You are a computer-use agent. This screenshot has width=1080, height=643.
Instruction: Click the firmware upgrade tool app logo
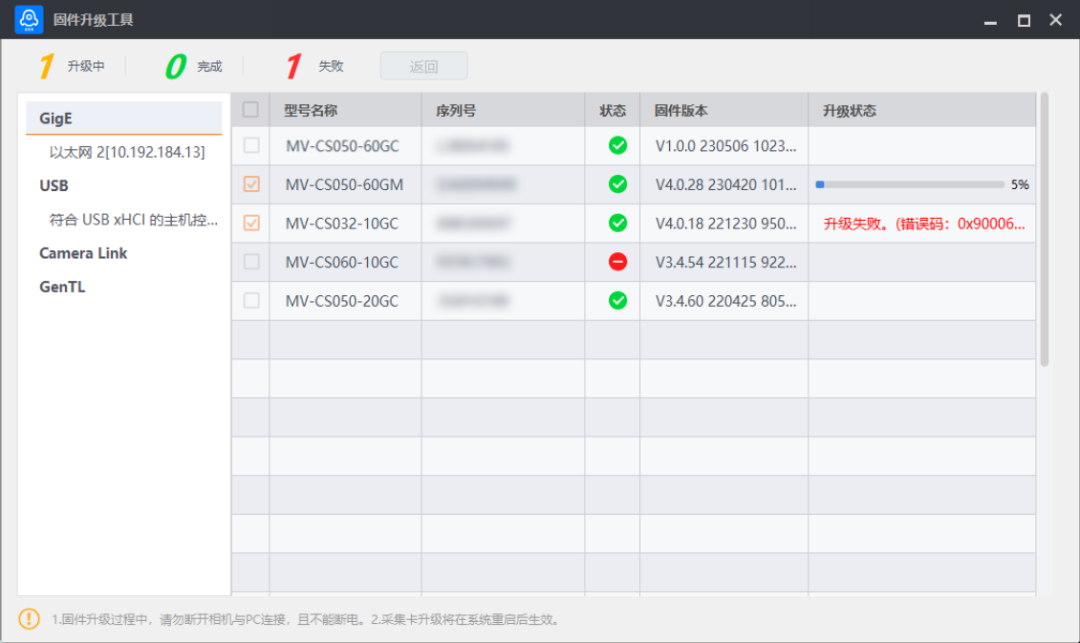click(x=28, y=20)
